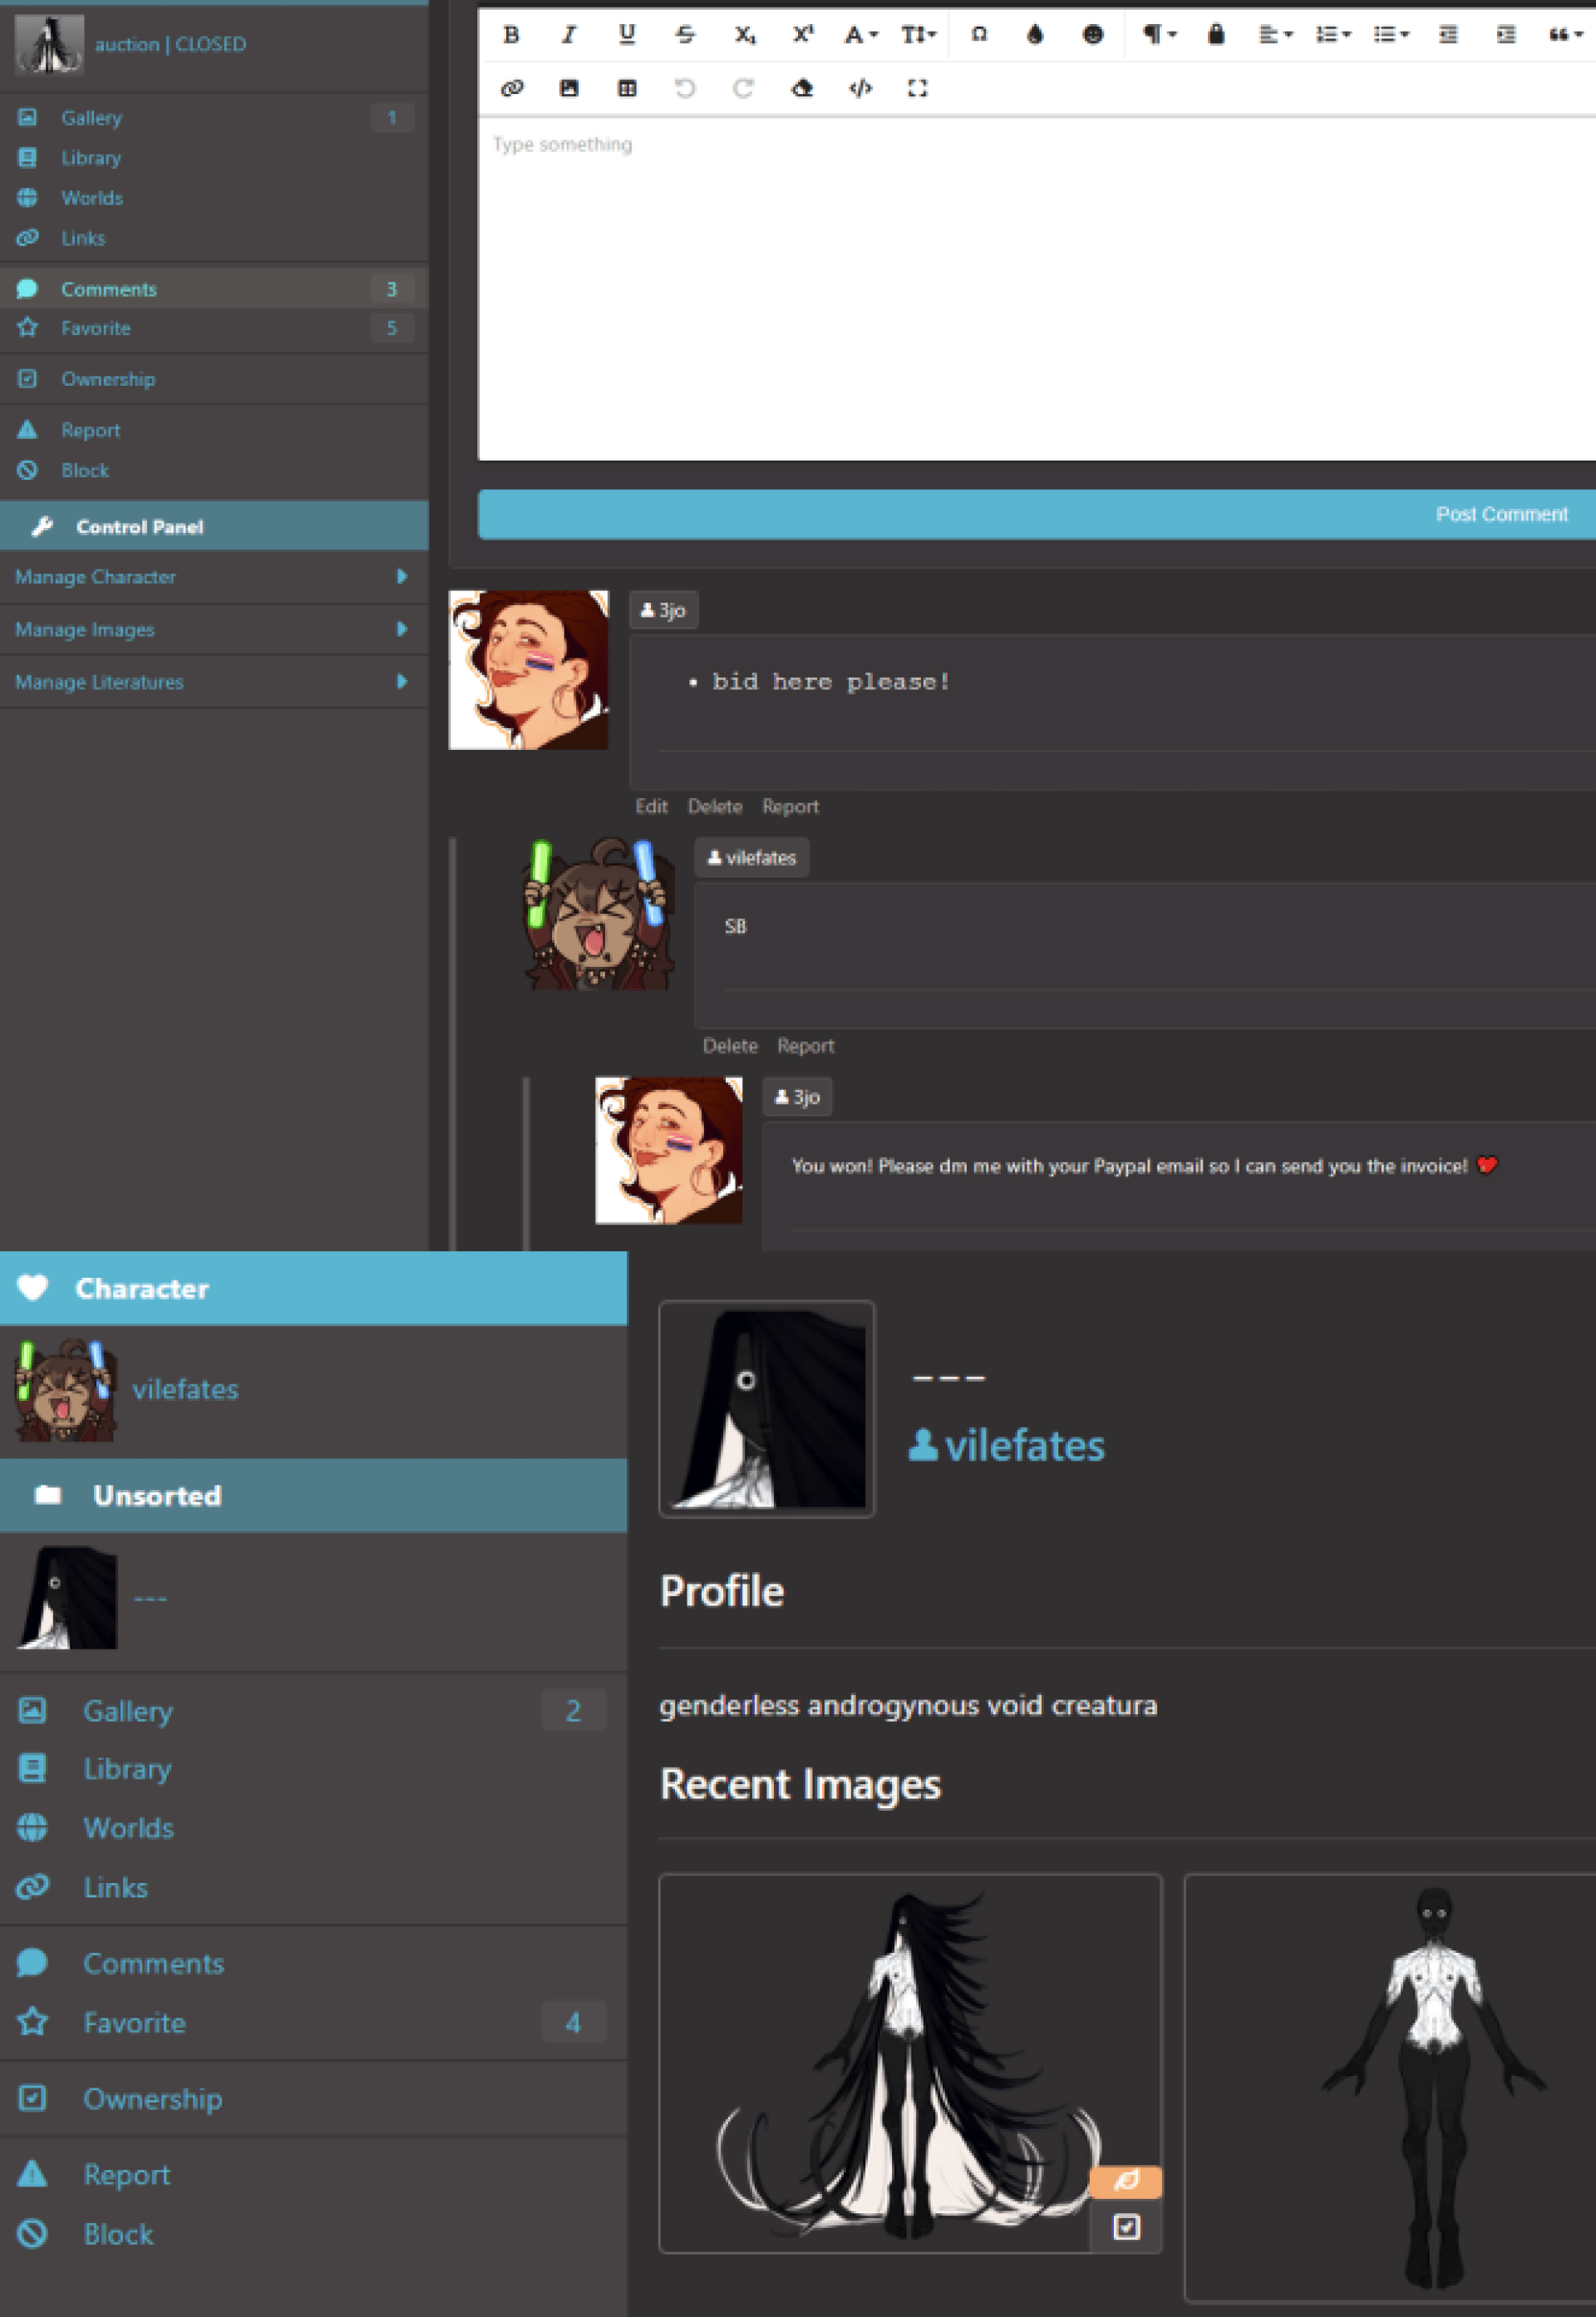Open Ownership in the lower character sidebar
Viewport: 1596px width, 2317px height.
click(152, 2098)
